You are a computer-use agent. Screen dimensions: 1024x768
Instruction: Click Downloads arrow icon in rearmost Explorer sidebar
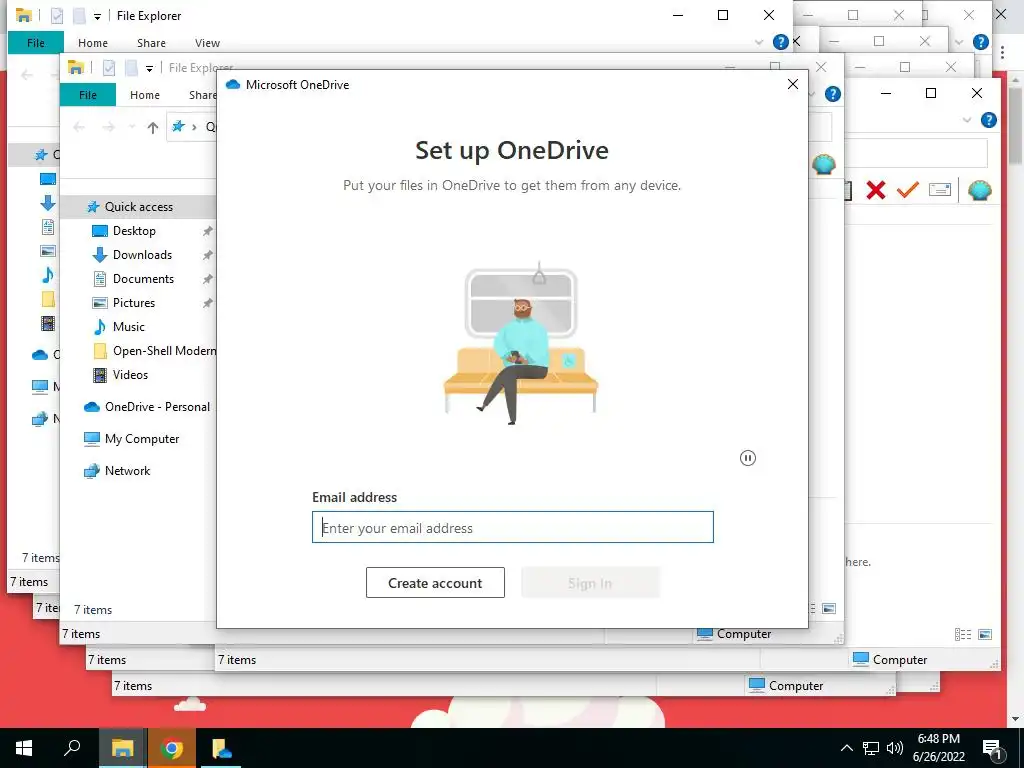coord(48,203)
